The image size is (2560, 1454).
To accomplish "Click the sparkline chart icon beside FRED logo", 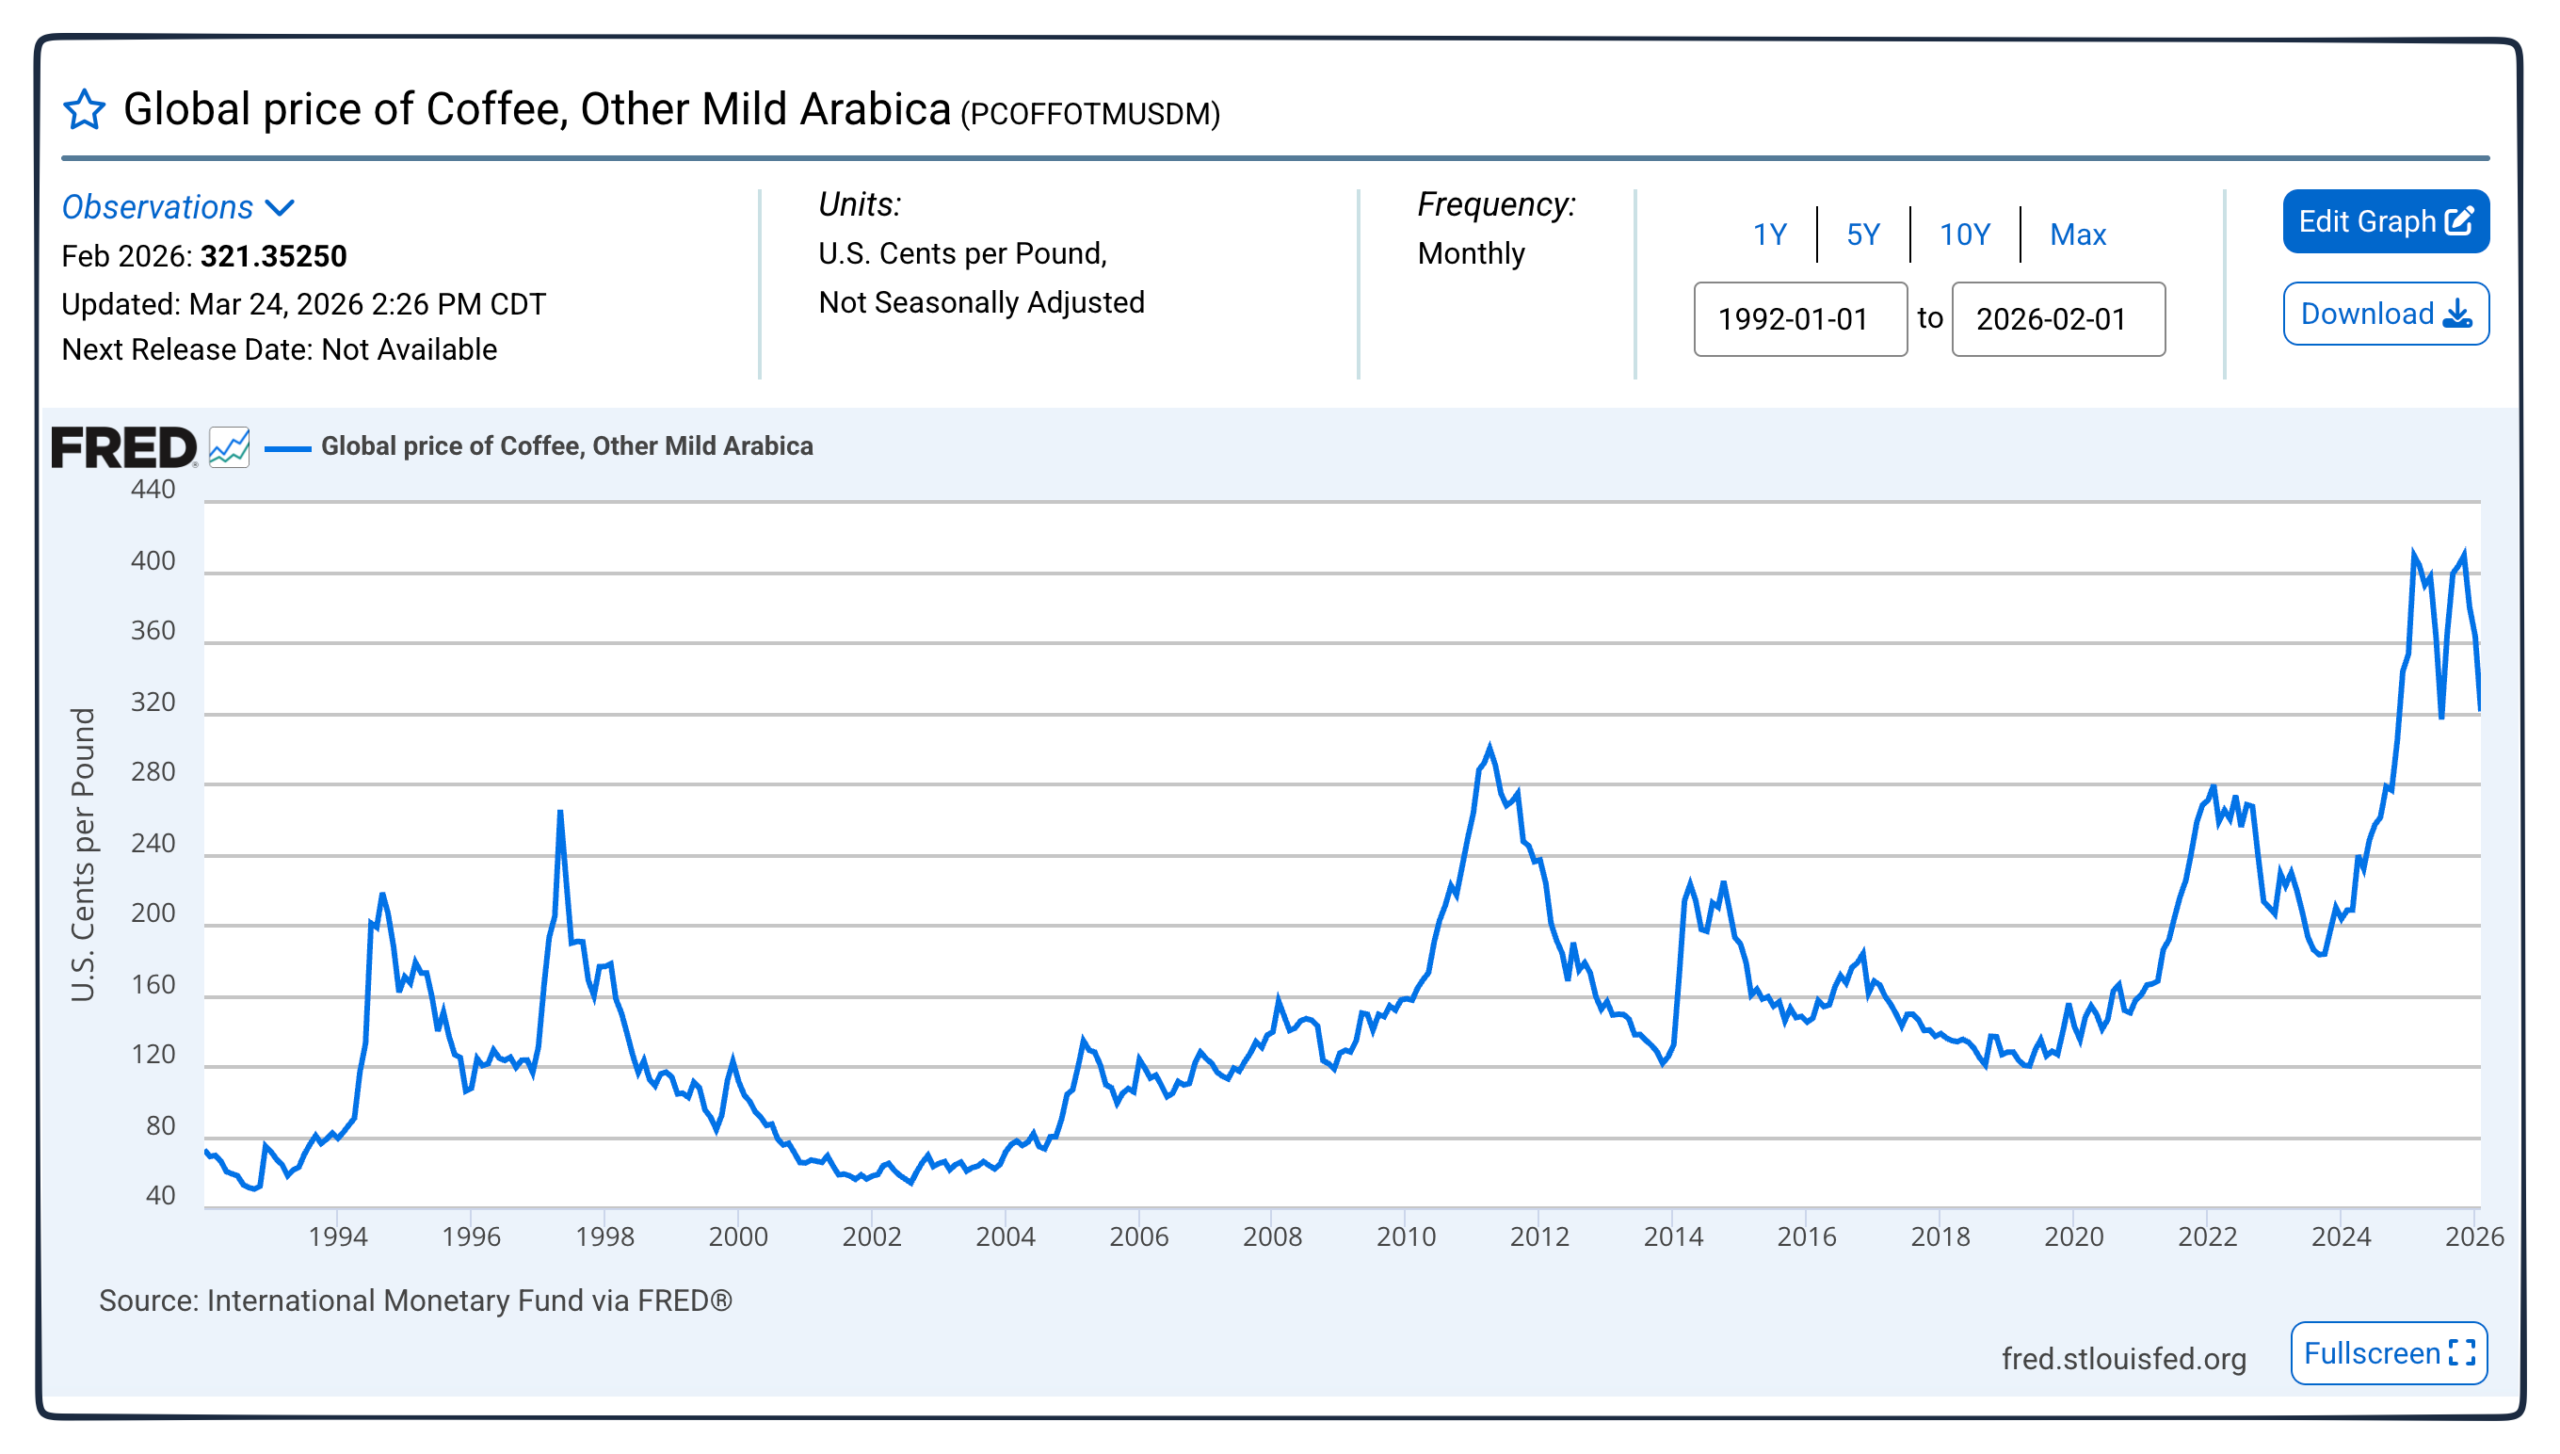I will (x=228, y=447).
